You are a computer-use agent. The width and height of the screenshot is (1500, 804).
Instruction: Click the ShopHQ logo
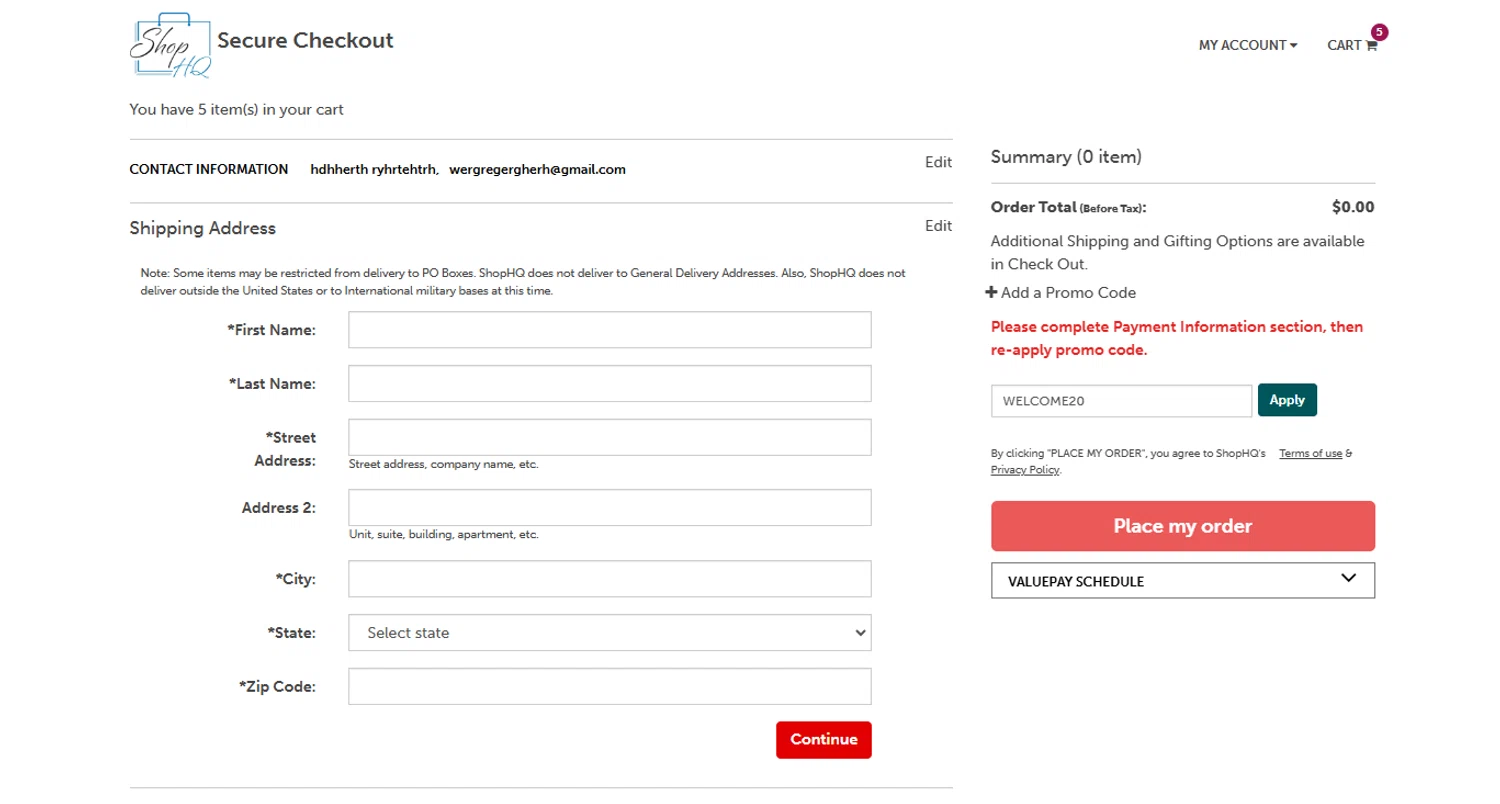170,46
